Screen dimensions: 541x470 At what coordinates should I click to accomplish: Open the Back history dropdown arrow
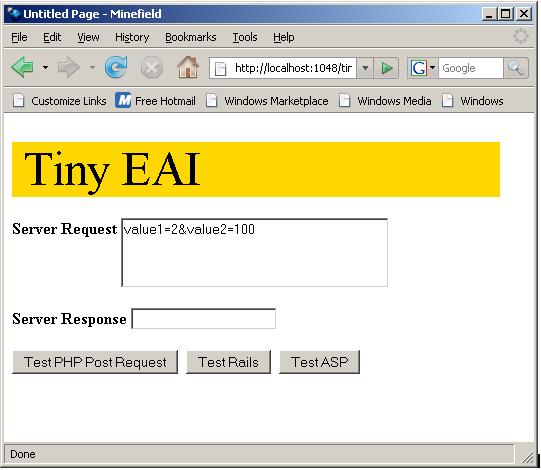(46, 67)
